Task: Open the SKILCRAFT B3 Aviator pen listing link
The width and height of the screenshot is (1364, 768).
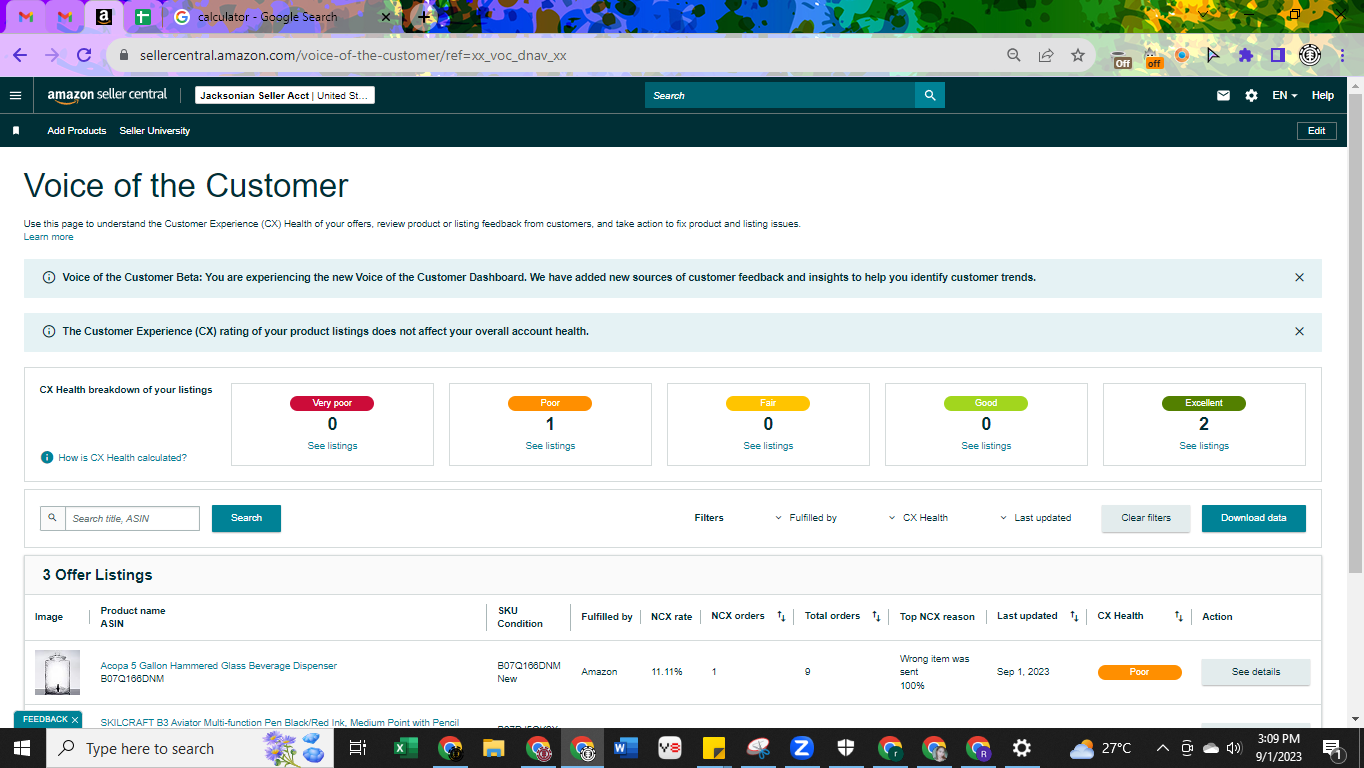Action: click(x=280, y=723)
